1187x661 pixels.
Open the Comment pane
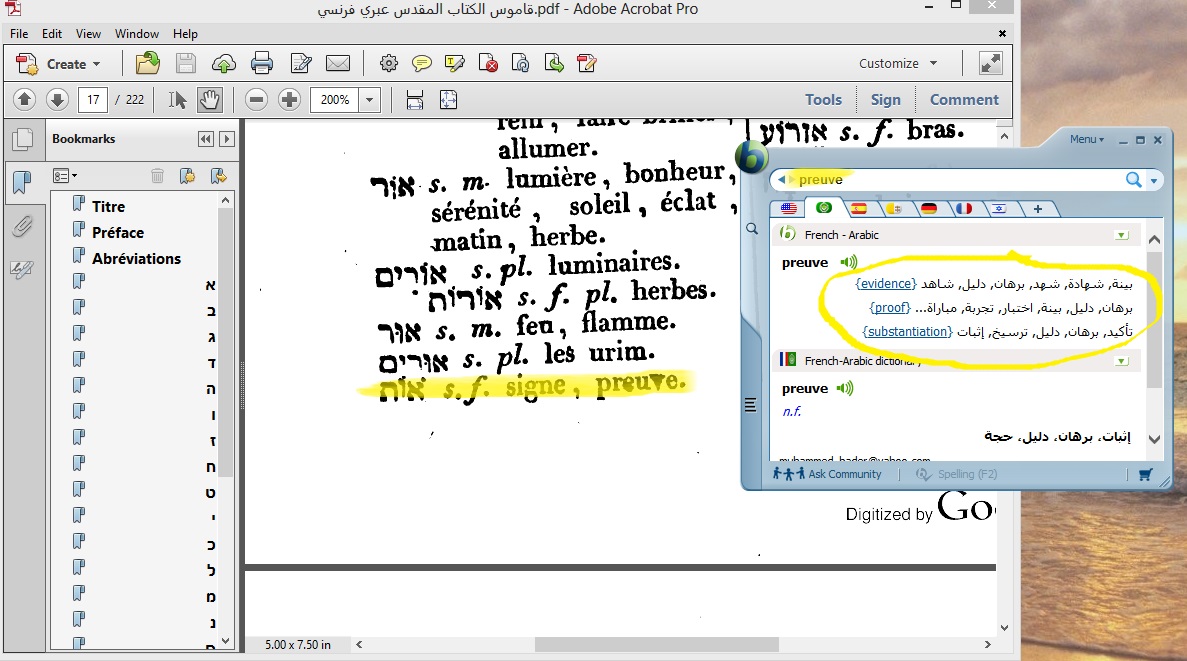point(963,99)
